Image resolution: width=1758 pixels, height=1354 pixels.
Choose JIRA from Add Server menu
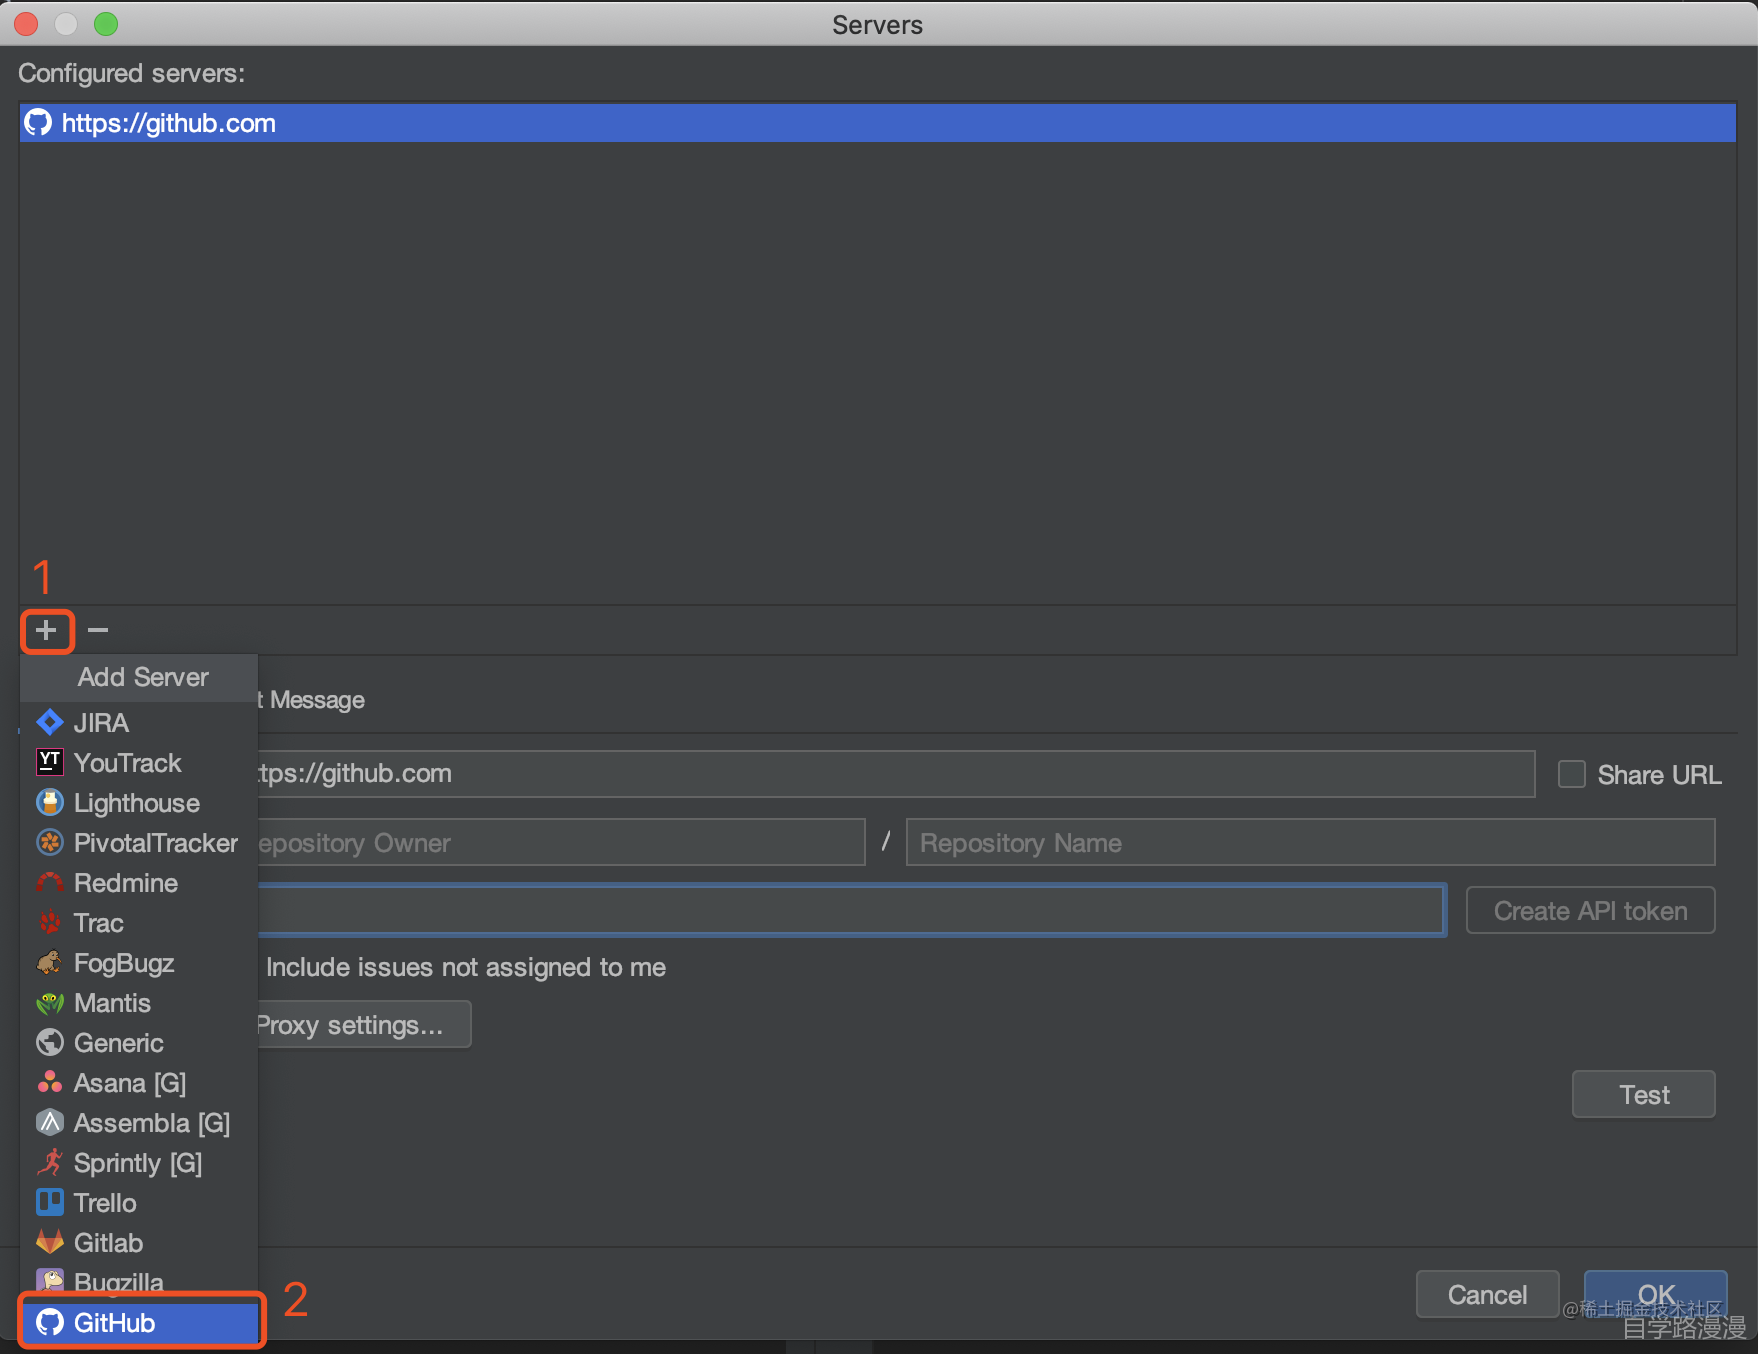click(x=139, y=722)
